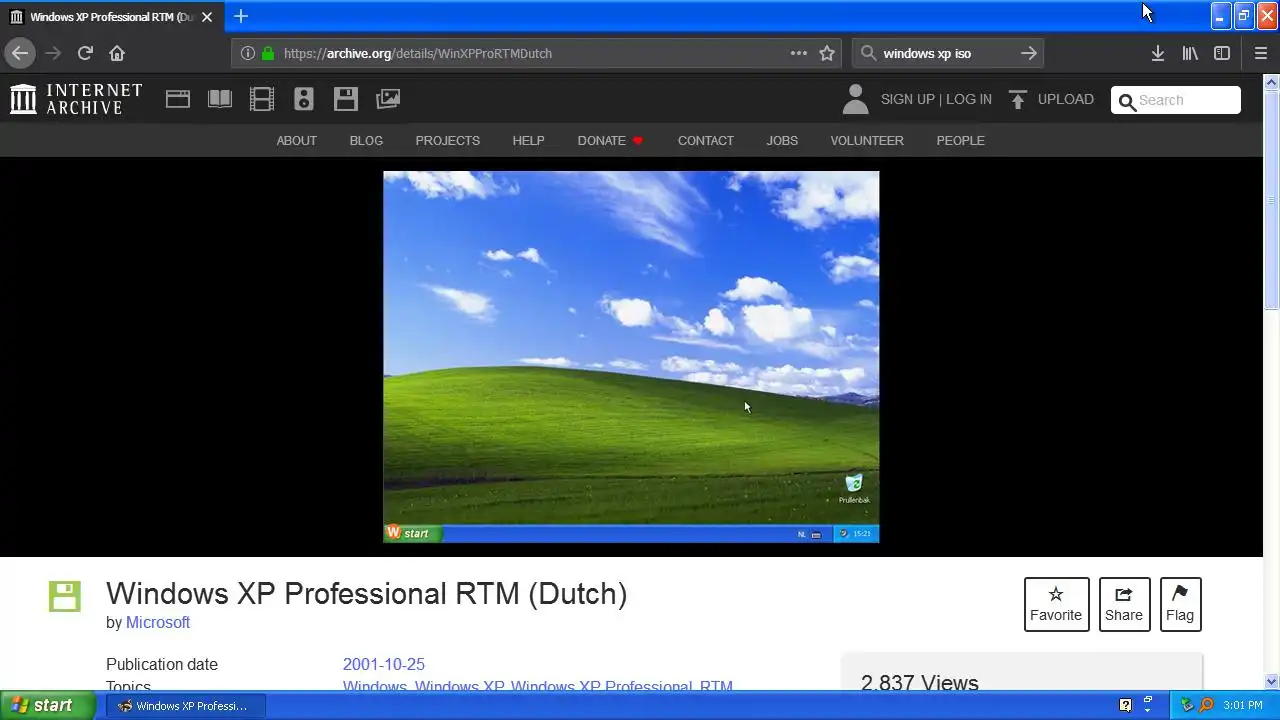Click the user avatar icon

(x=855, y=99)
